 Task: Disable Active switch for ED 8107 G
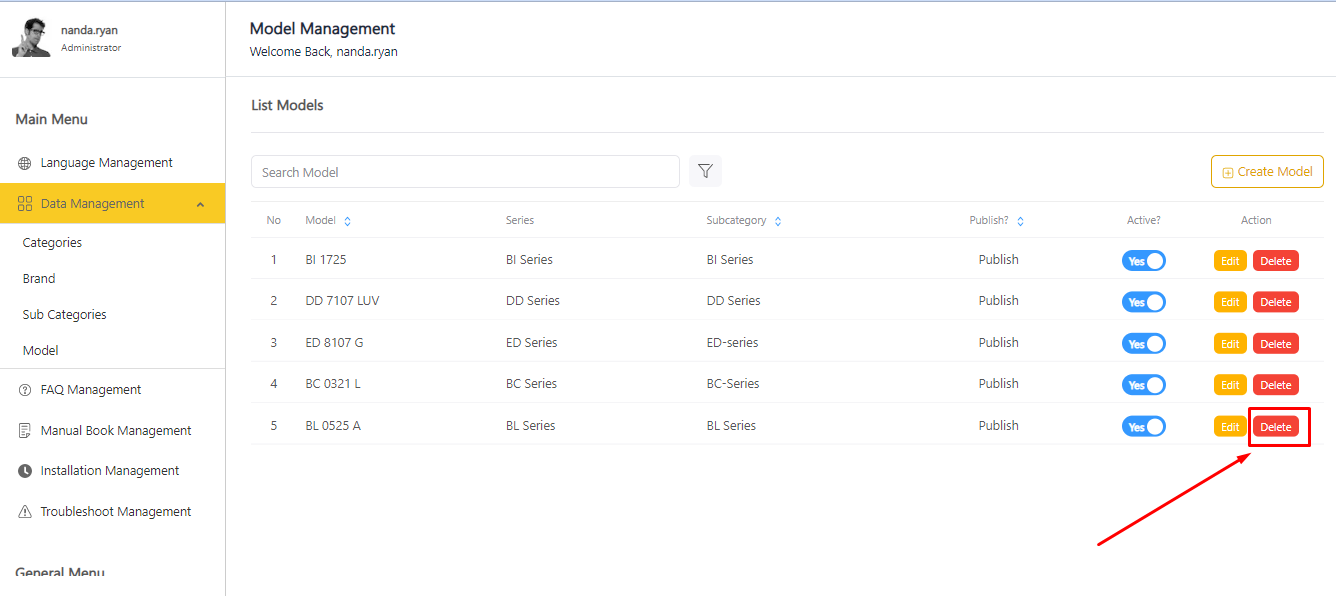1143,344
